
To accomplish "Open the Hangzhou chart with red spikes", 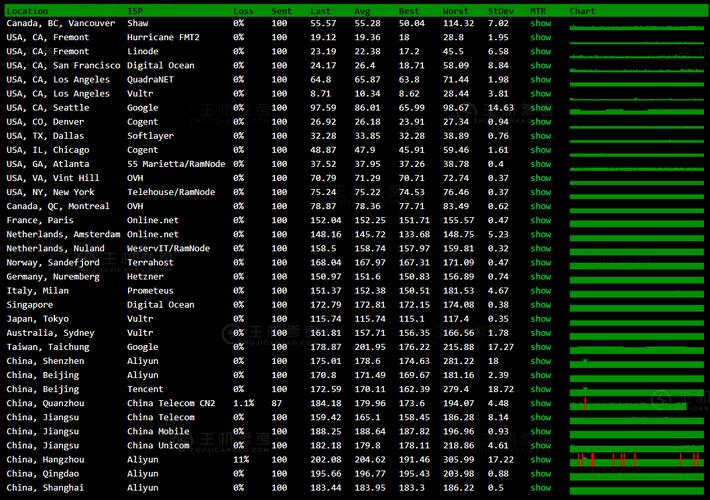I will pos(637,459).
